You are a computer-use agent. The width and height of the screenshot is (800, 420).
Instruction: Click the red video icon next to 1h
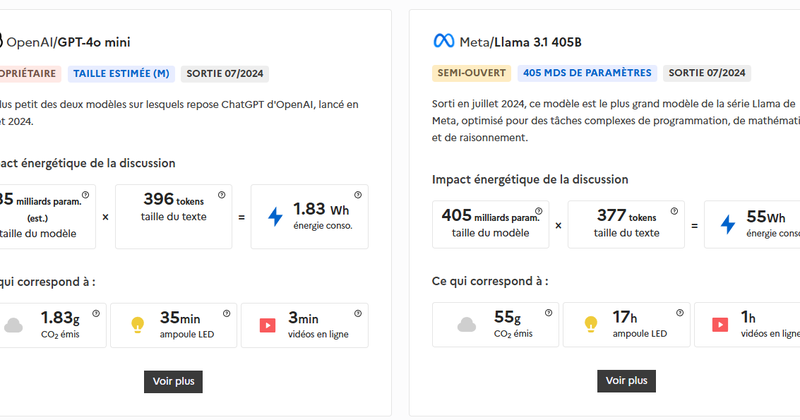tap(719, 325)
